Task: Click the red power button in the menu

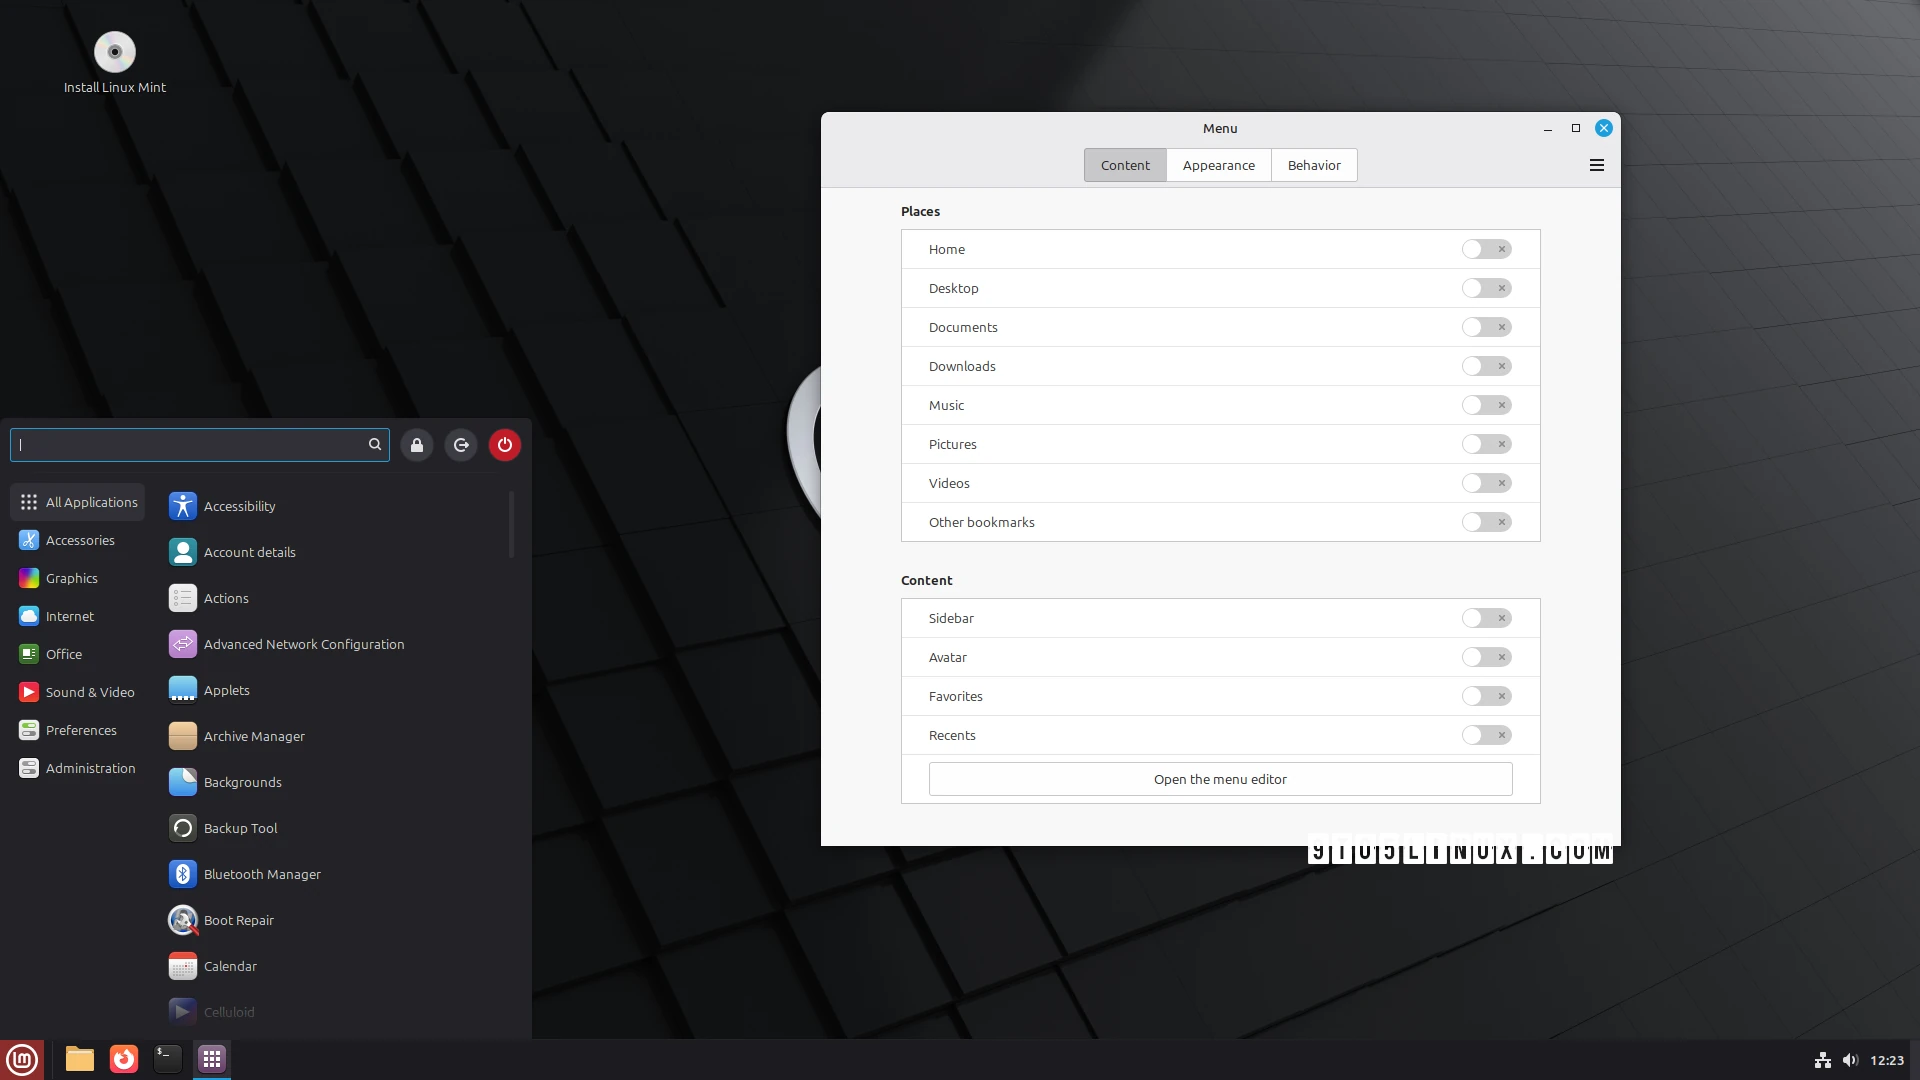Action: [x=504, y=445]
